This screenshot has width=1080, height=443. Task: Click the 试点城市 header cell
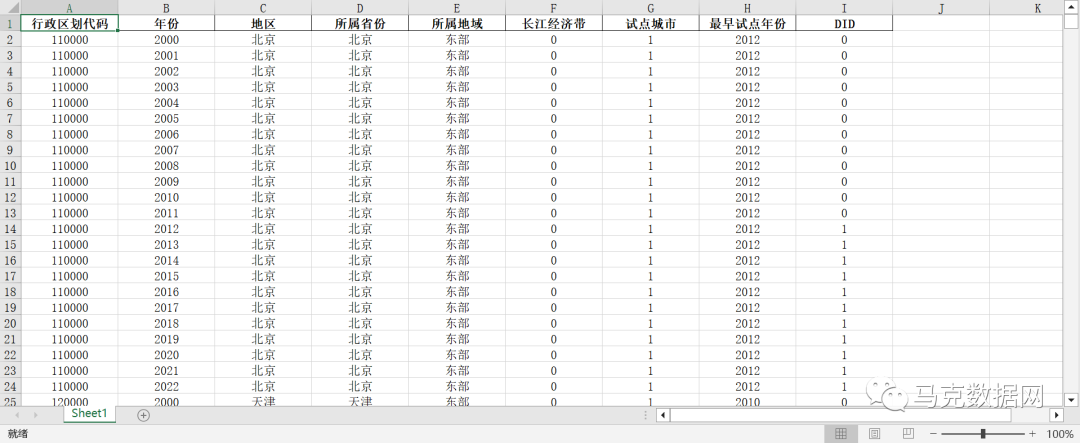click(650, 23)
